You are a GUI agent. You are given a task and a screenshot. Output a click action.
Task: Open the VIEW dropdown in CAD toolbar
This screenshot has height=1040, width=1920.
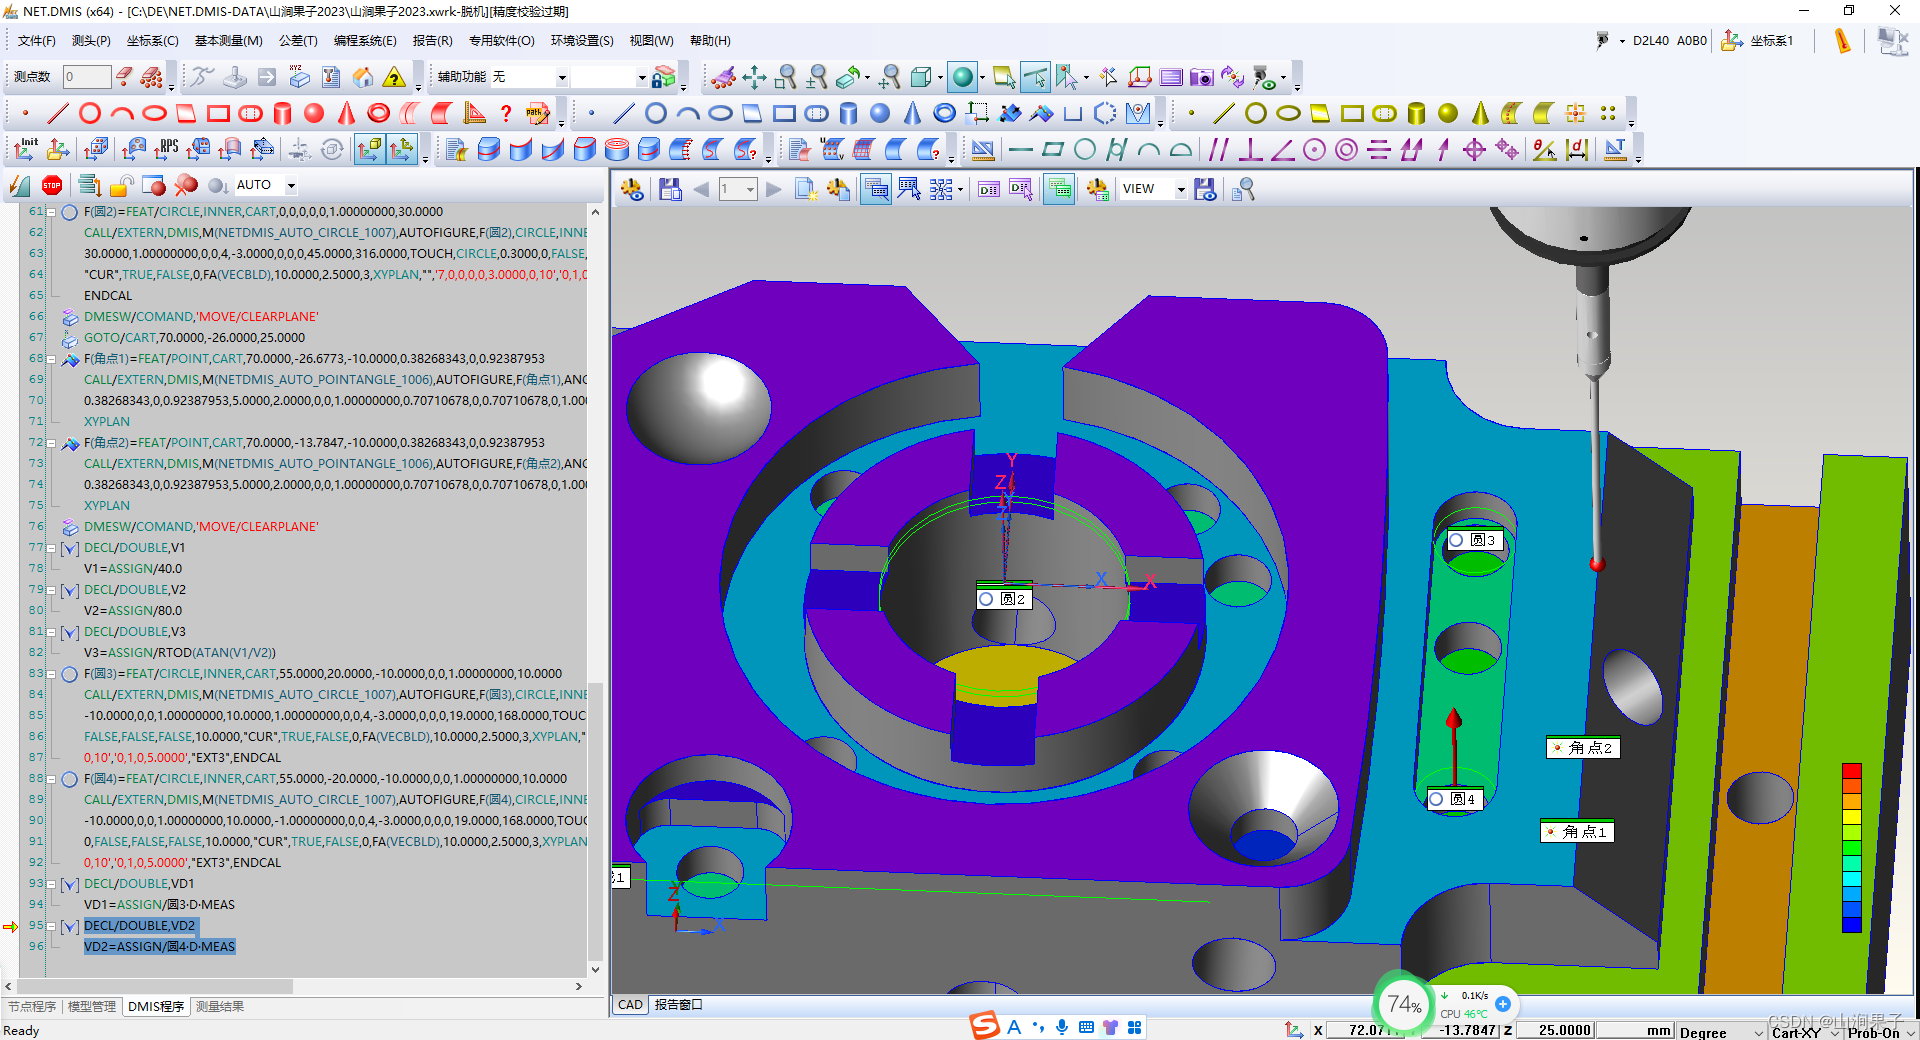coord(1180,189)
